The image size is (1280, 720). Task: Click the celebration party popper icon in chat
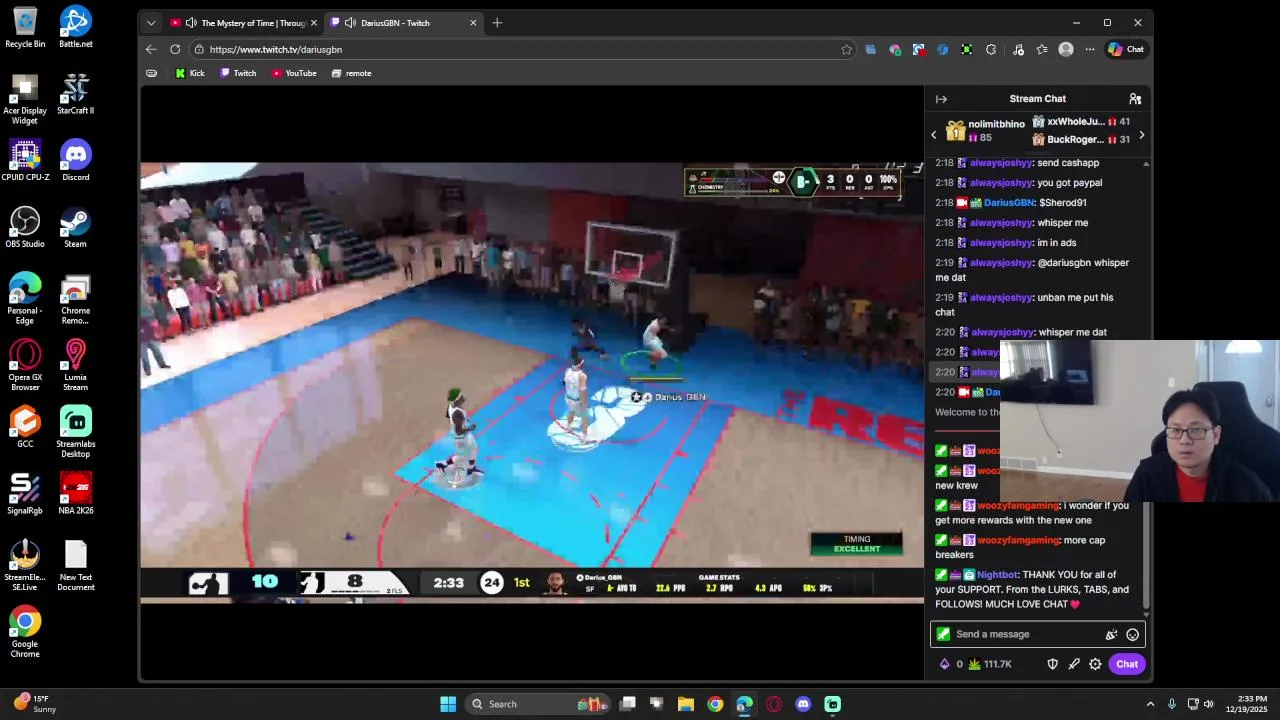[1111, 634]
